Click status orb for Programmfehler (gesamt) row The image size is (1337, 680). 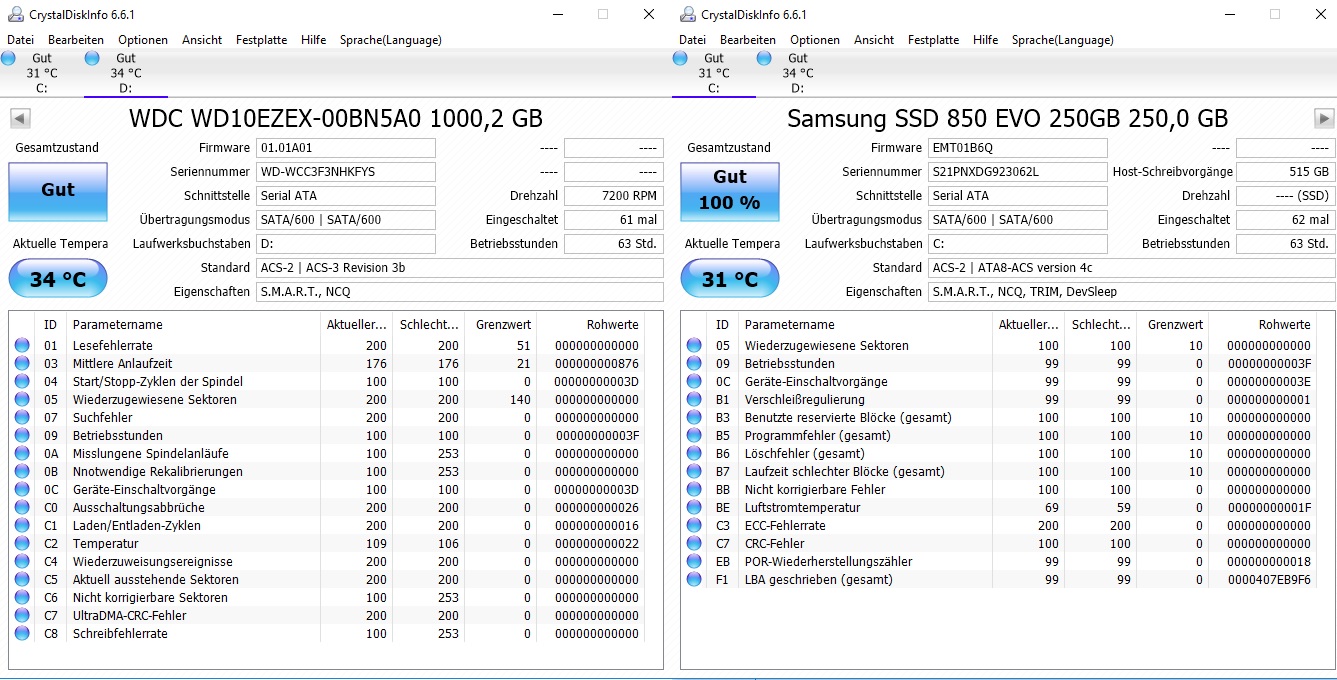[694, 436]
